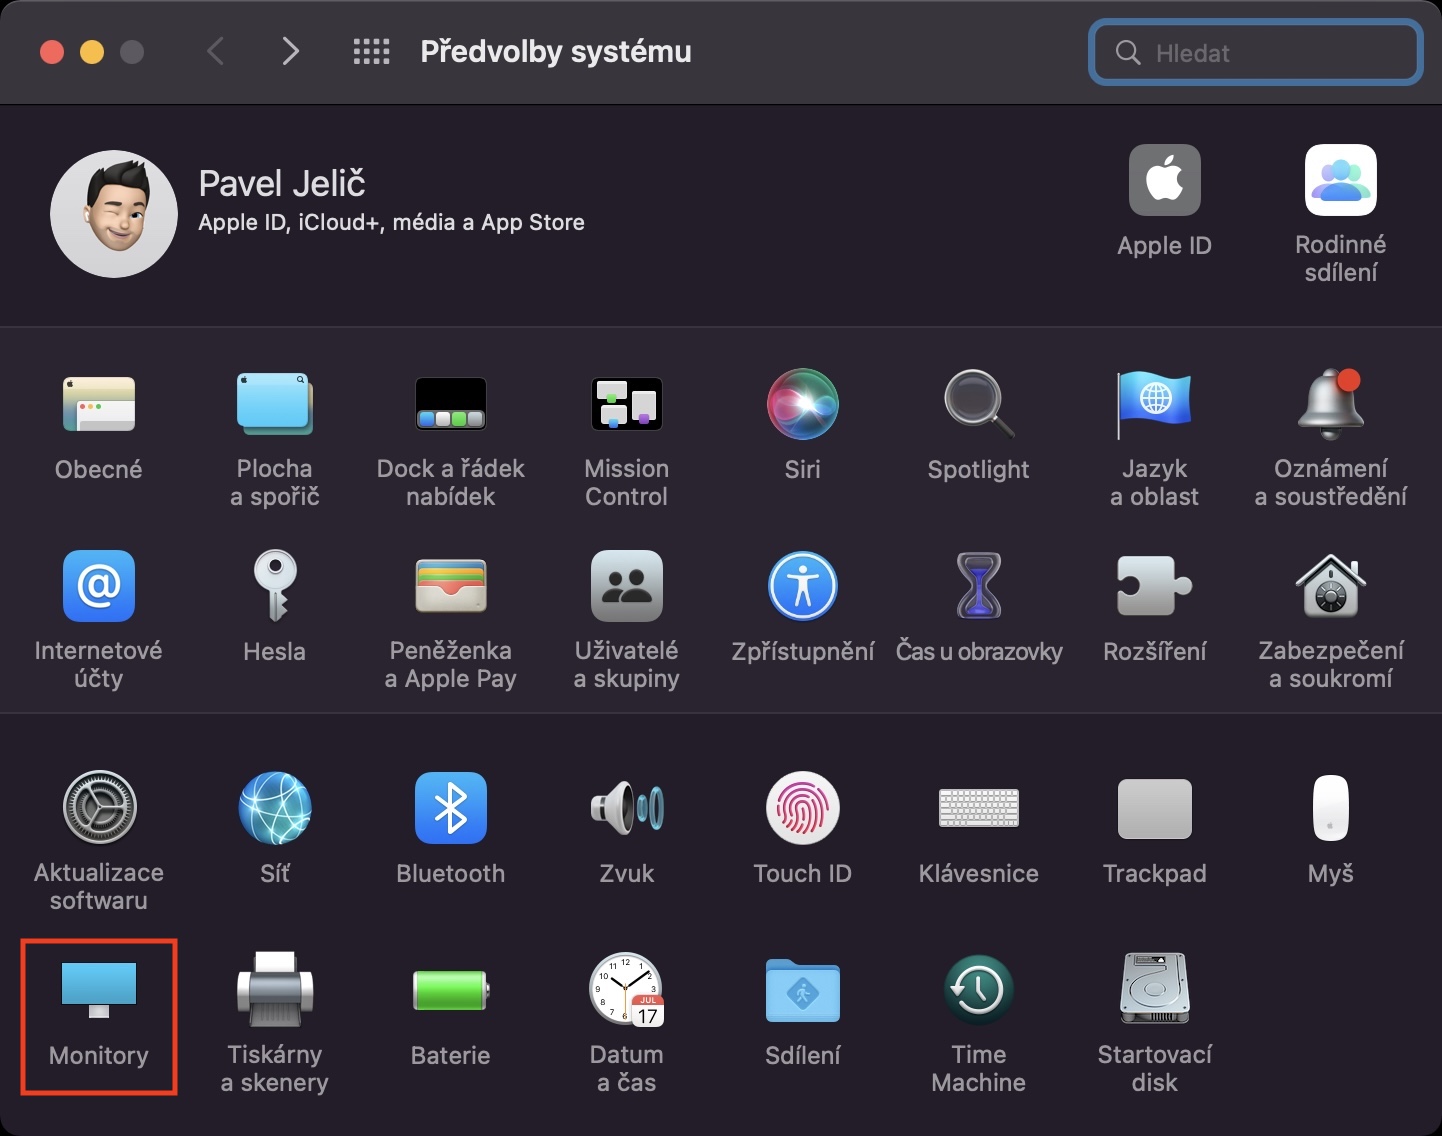Click the Hledat search field

tap(1256, 53)
